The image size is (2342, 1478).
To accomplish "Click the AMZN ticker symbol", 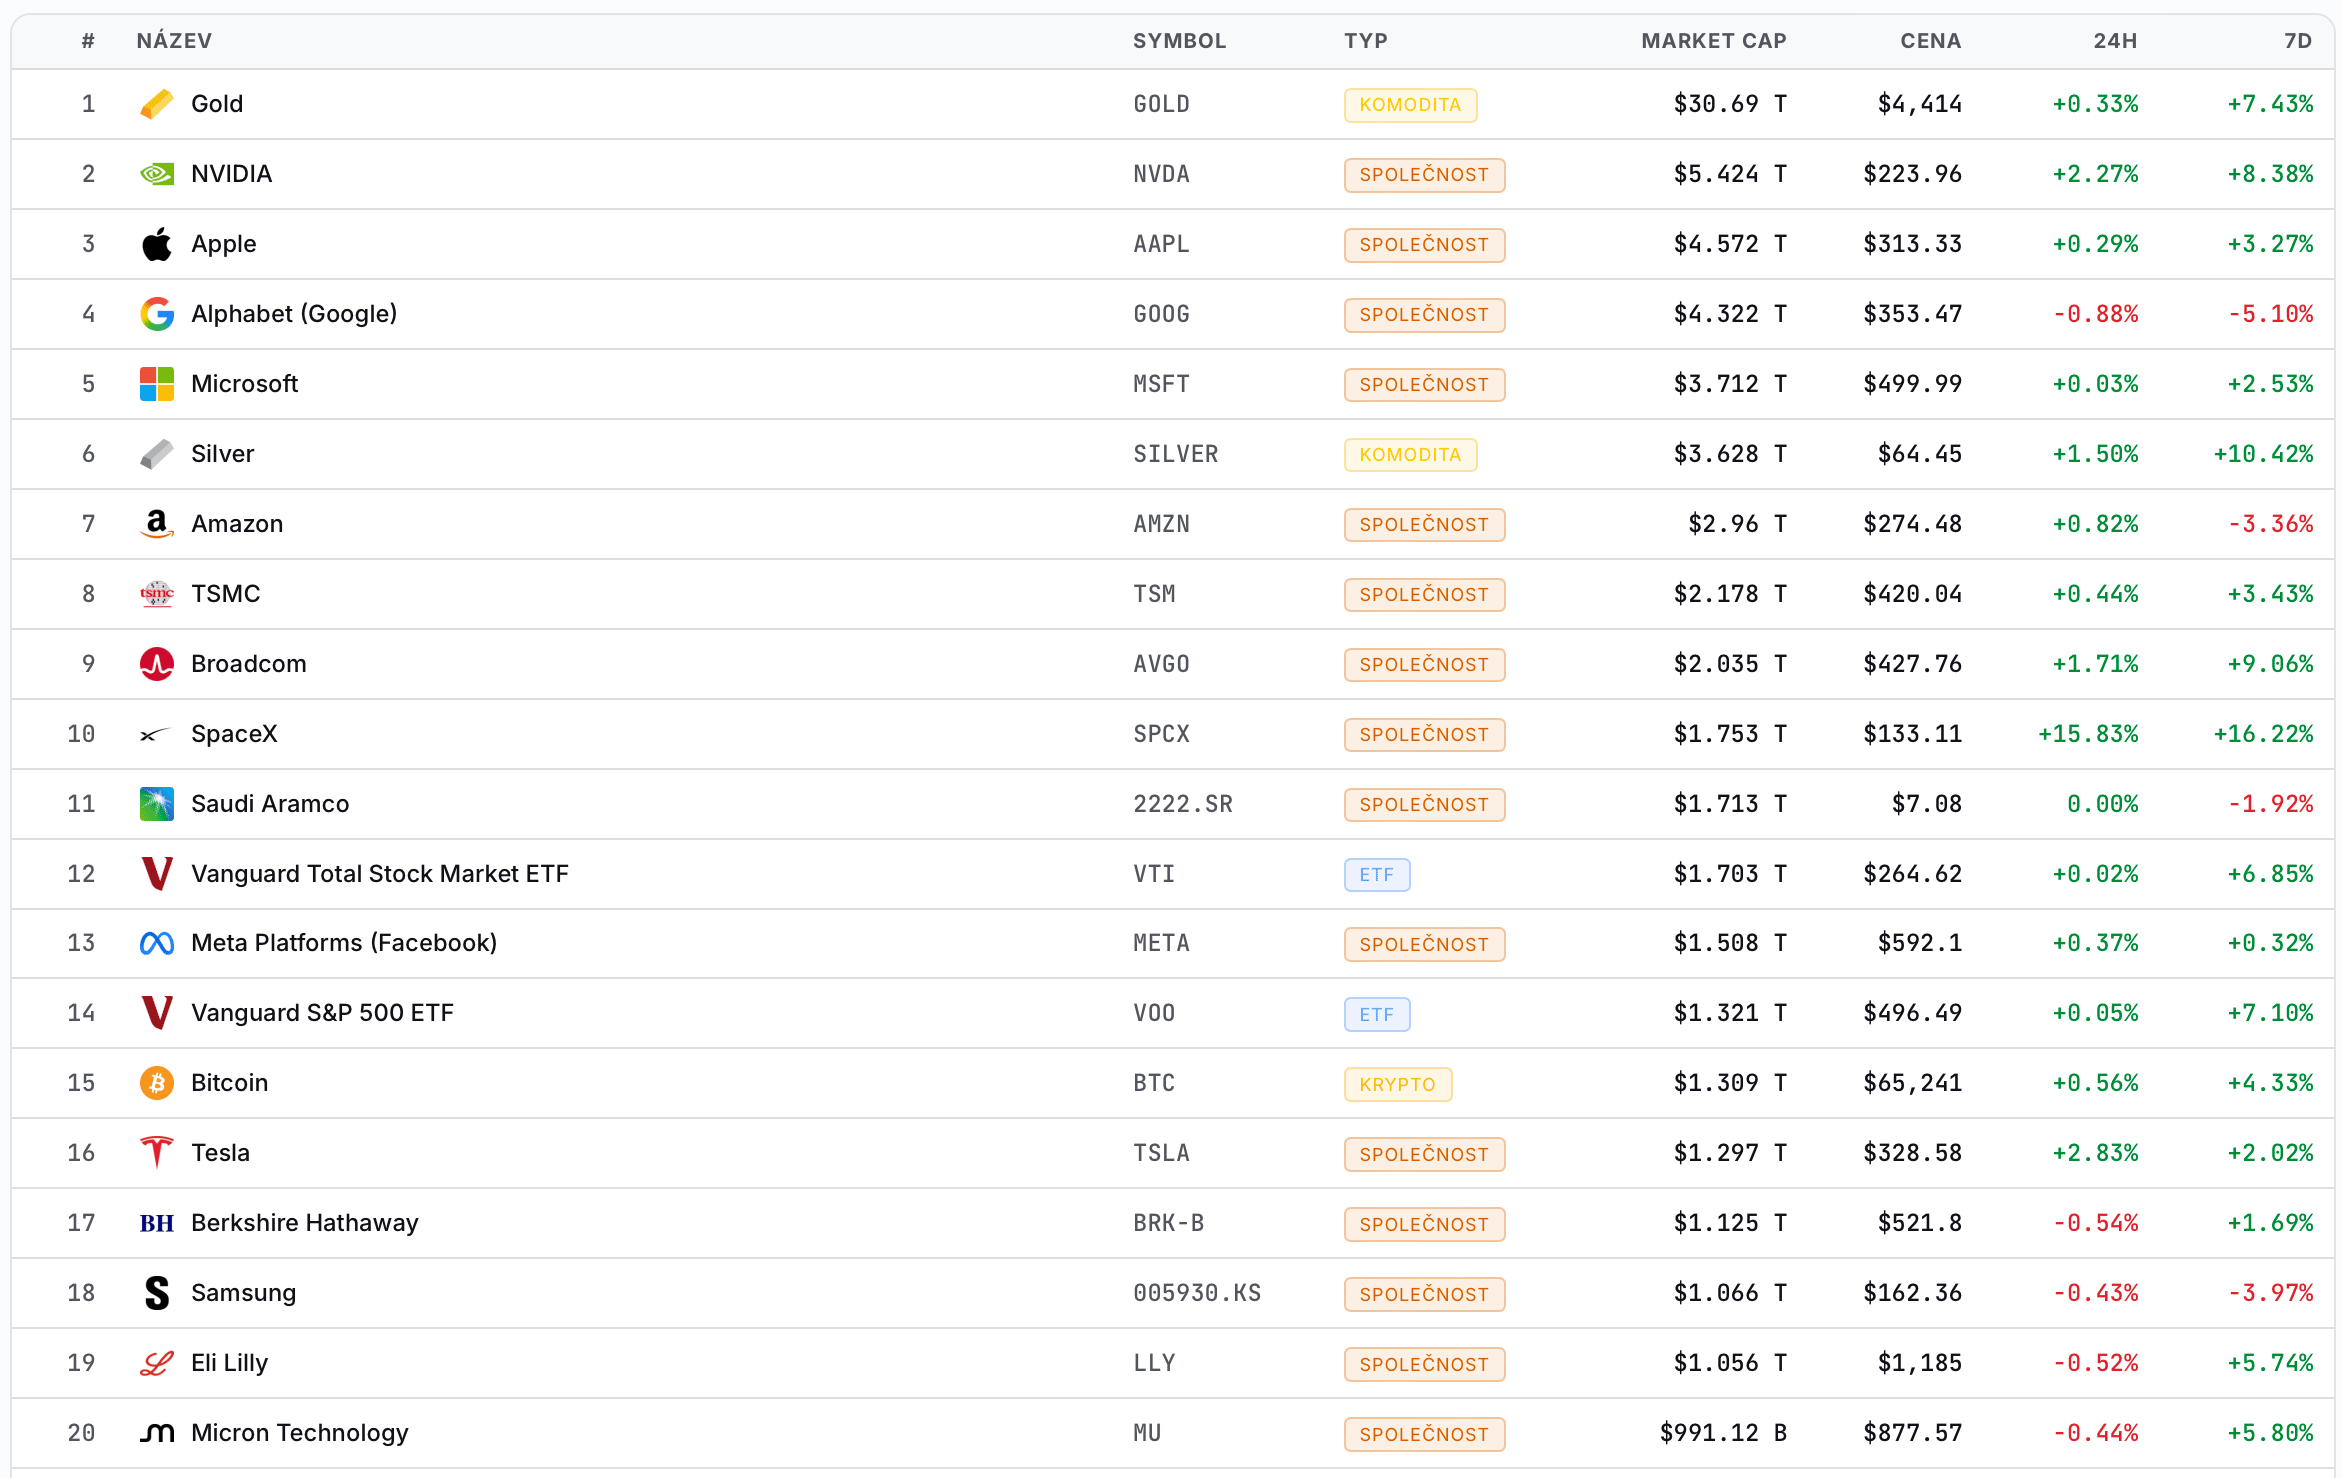I will 1161,524.
